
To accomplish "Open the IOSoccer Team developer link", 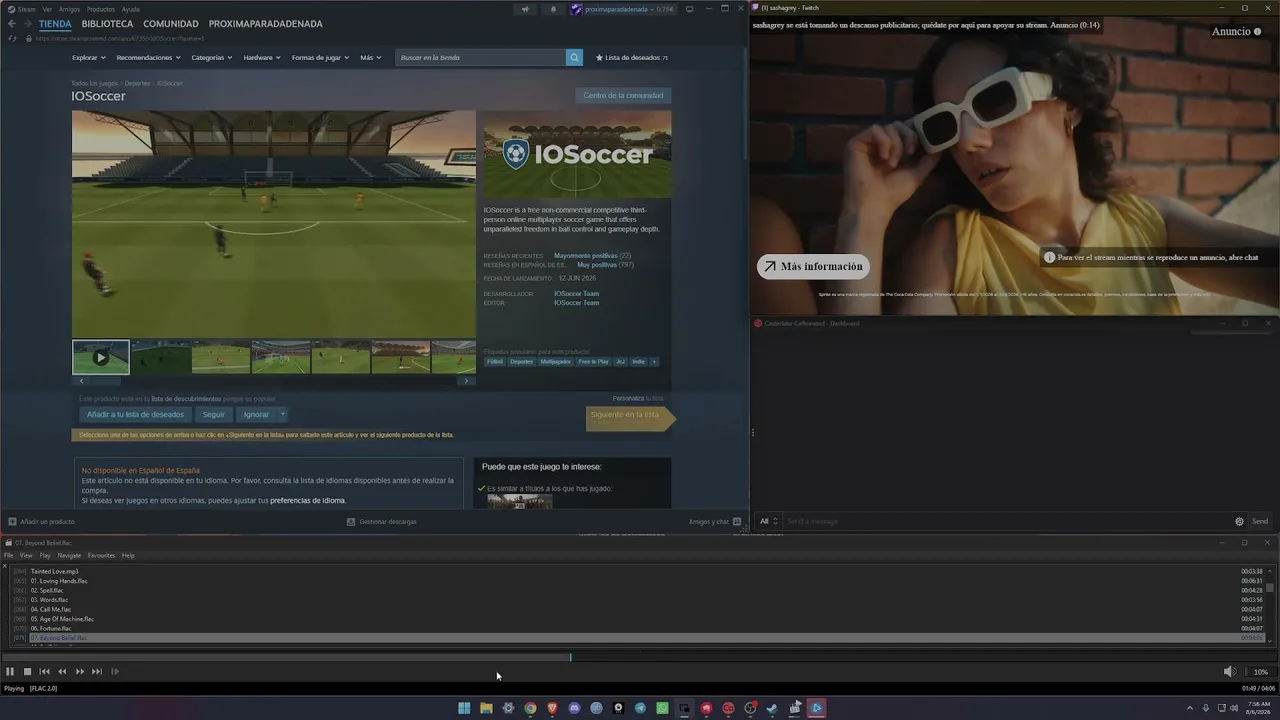I will tap(577, 294).
